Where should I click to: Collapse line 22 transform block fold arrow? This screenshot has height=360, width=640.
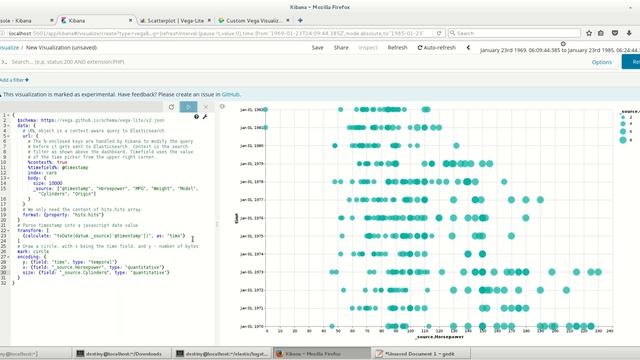pyautogui.click(x=9, y=231)
